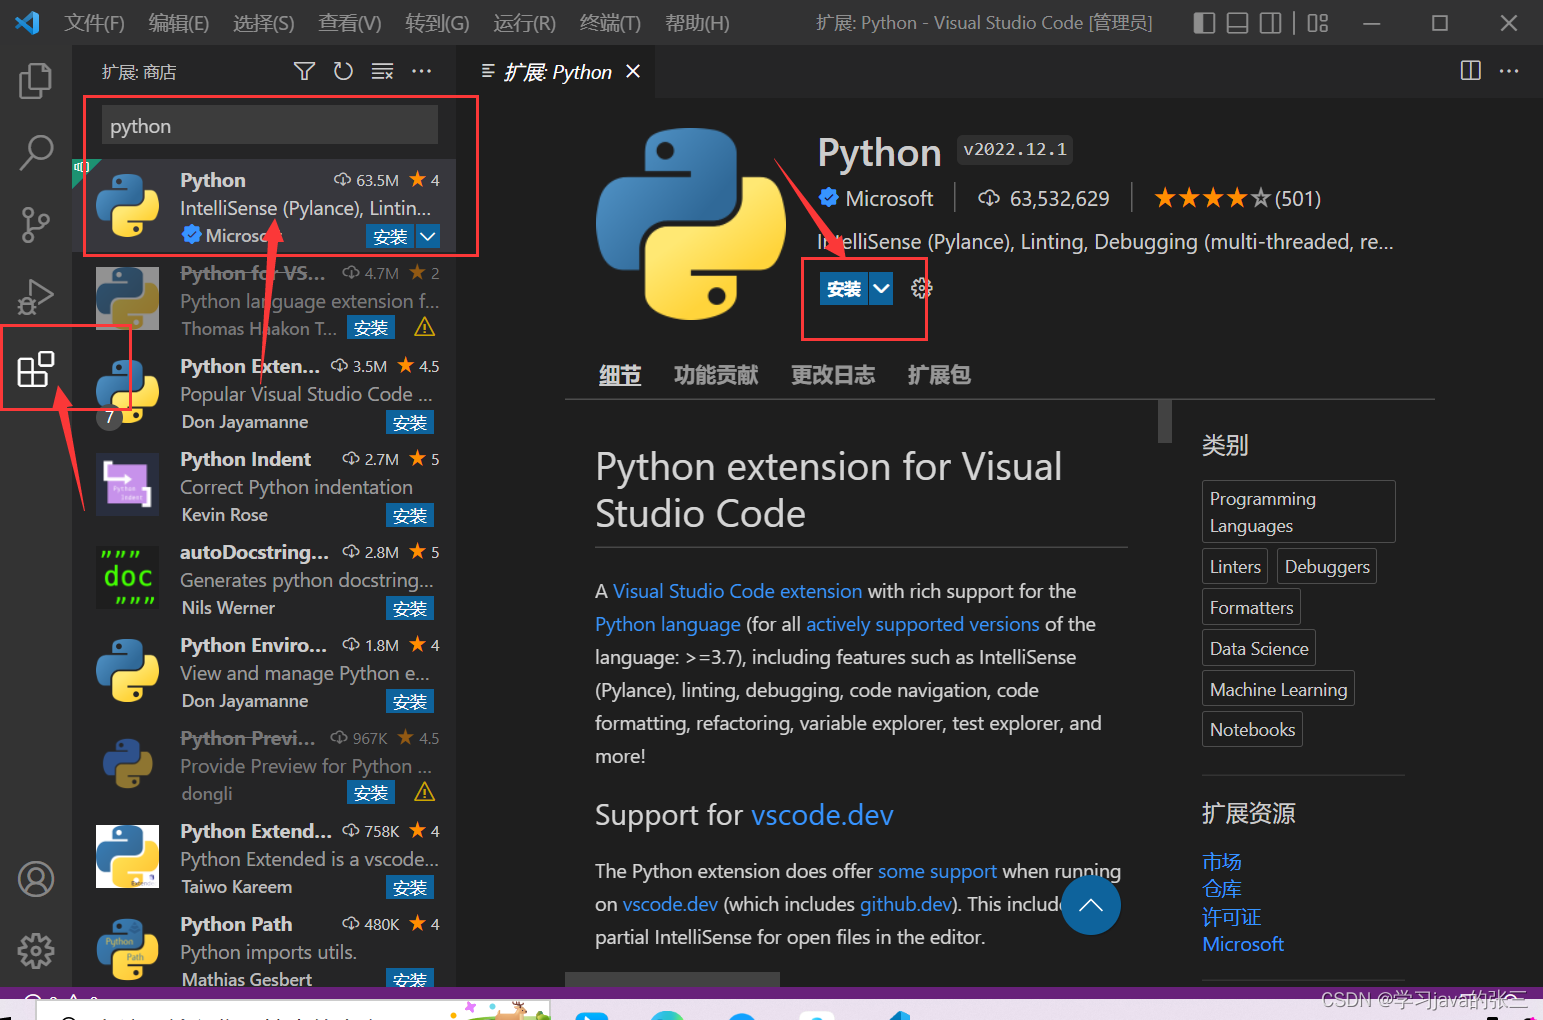1543x1020 pixels.
Task: Expand install dropdown in Python list row
Action: pyautogui.click(x=428, y=236)
